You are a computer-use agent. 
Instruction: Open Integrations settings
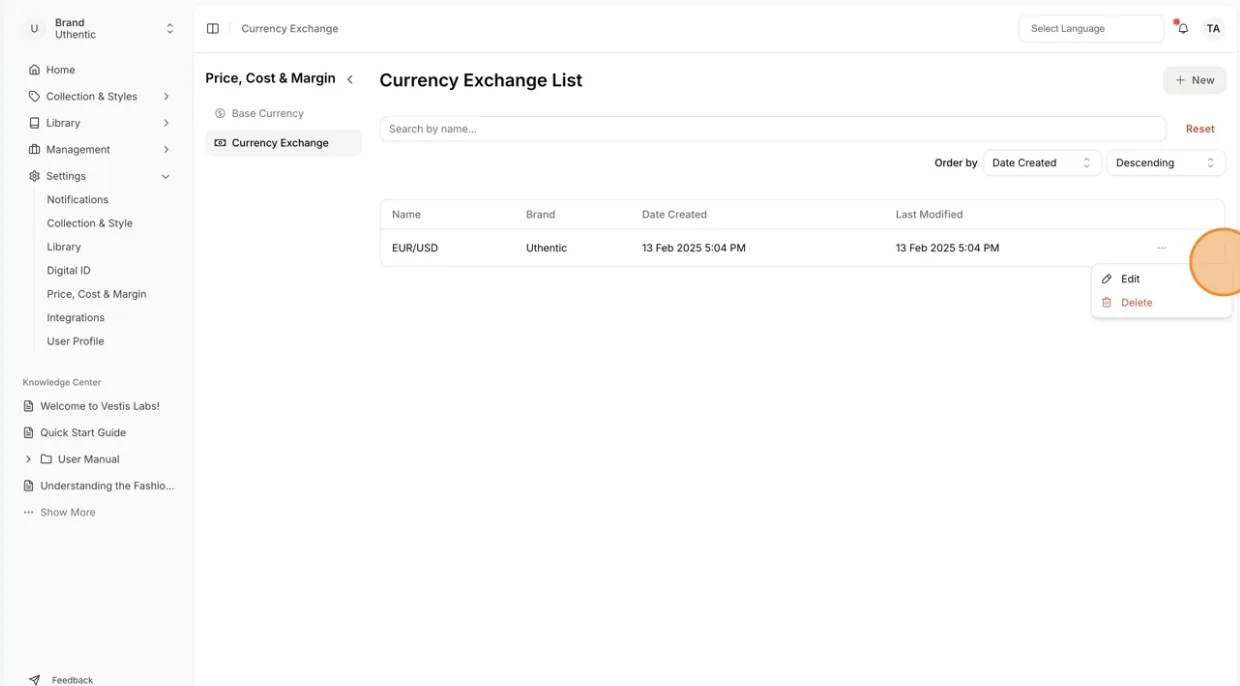tap(76, 318)
